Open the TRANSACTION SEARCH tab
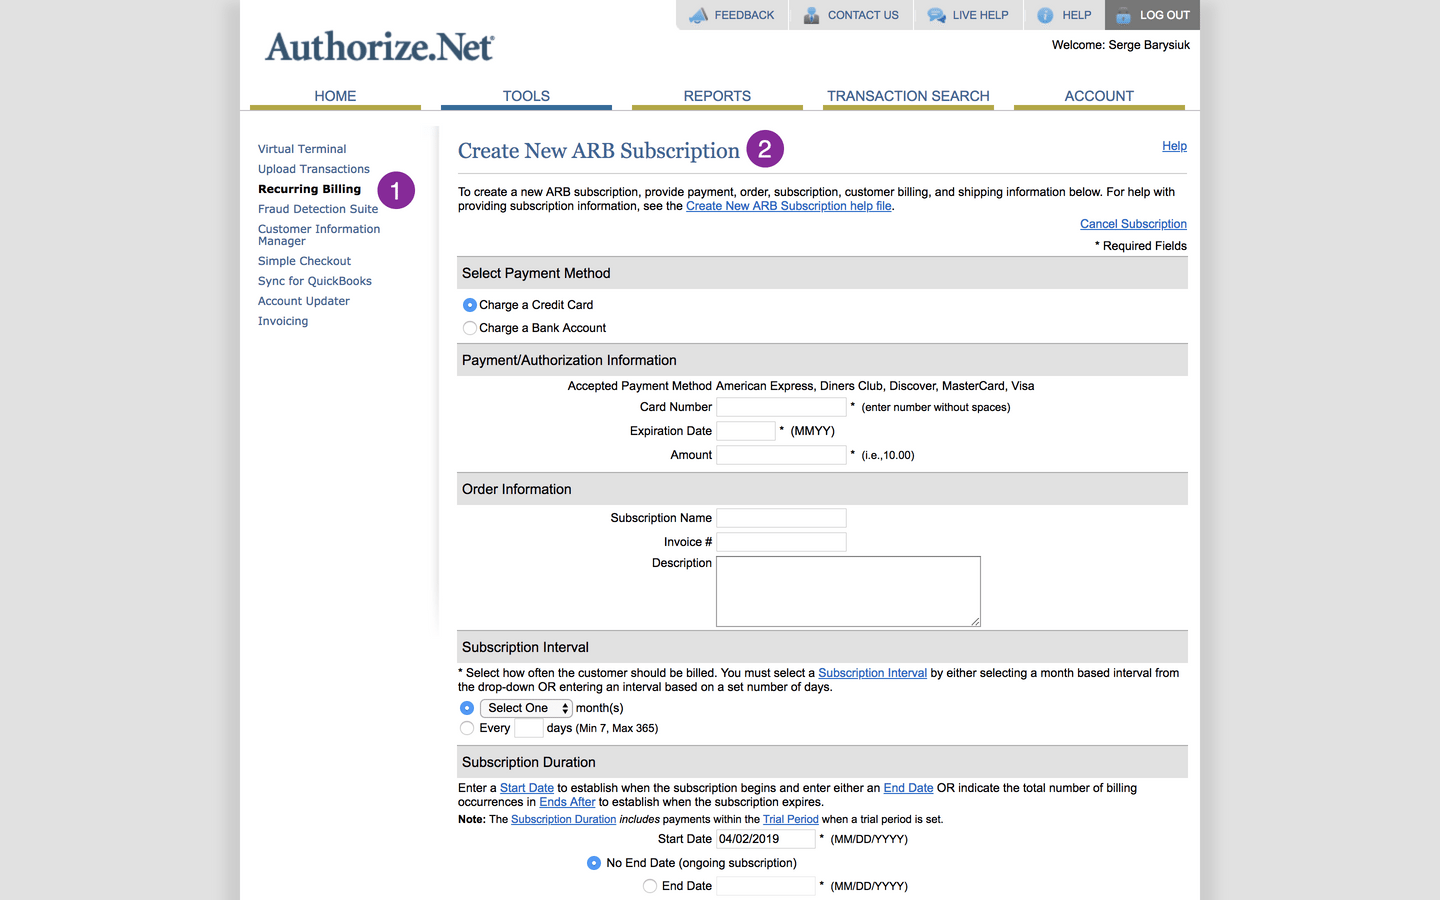 pyautogui.click(x=908, y=96)
